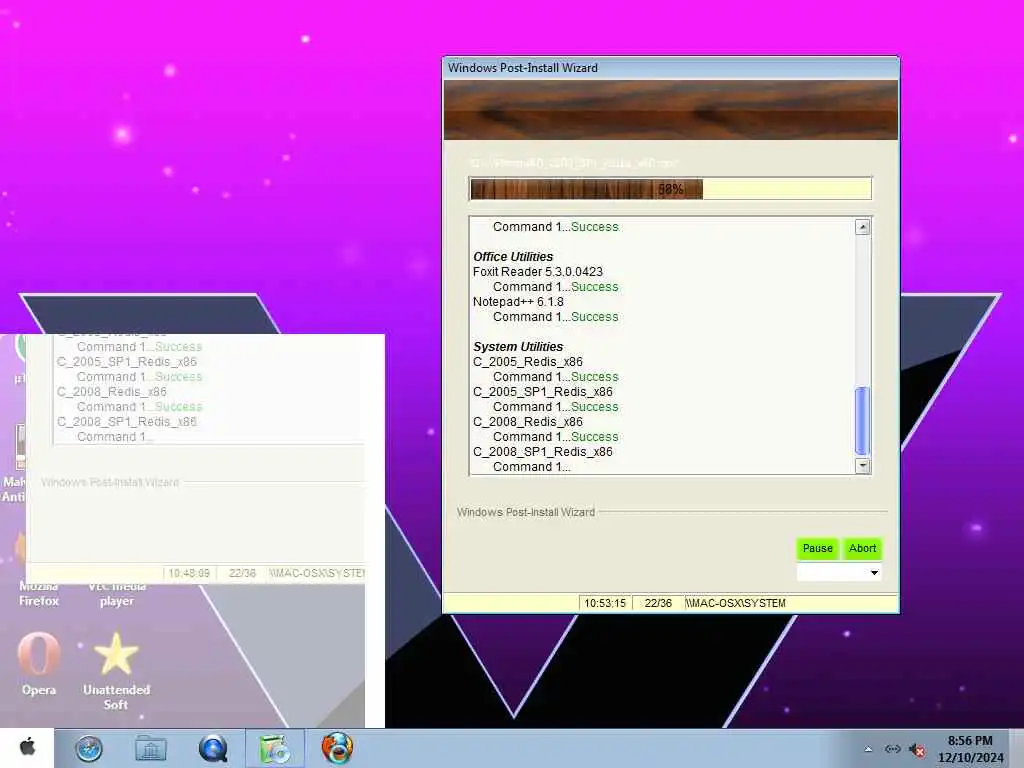Click the muted volume tray icon
Viewport: 1024px width, 768px height.
coord(917,750)
